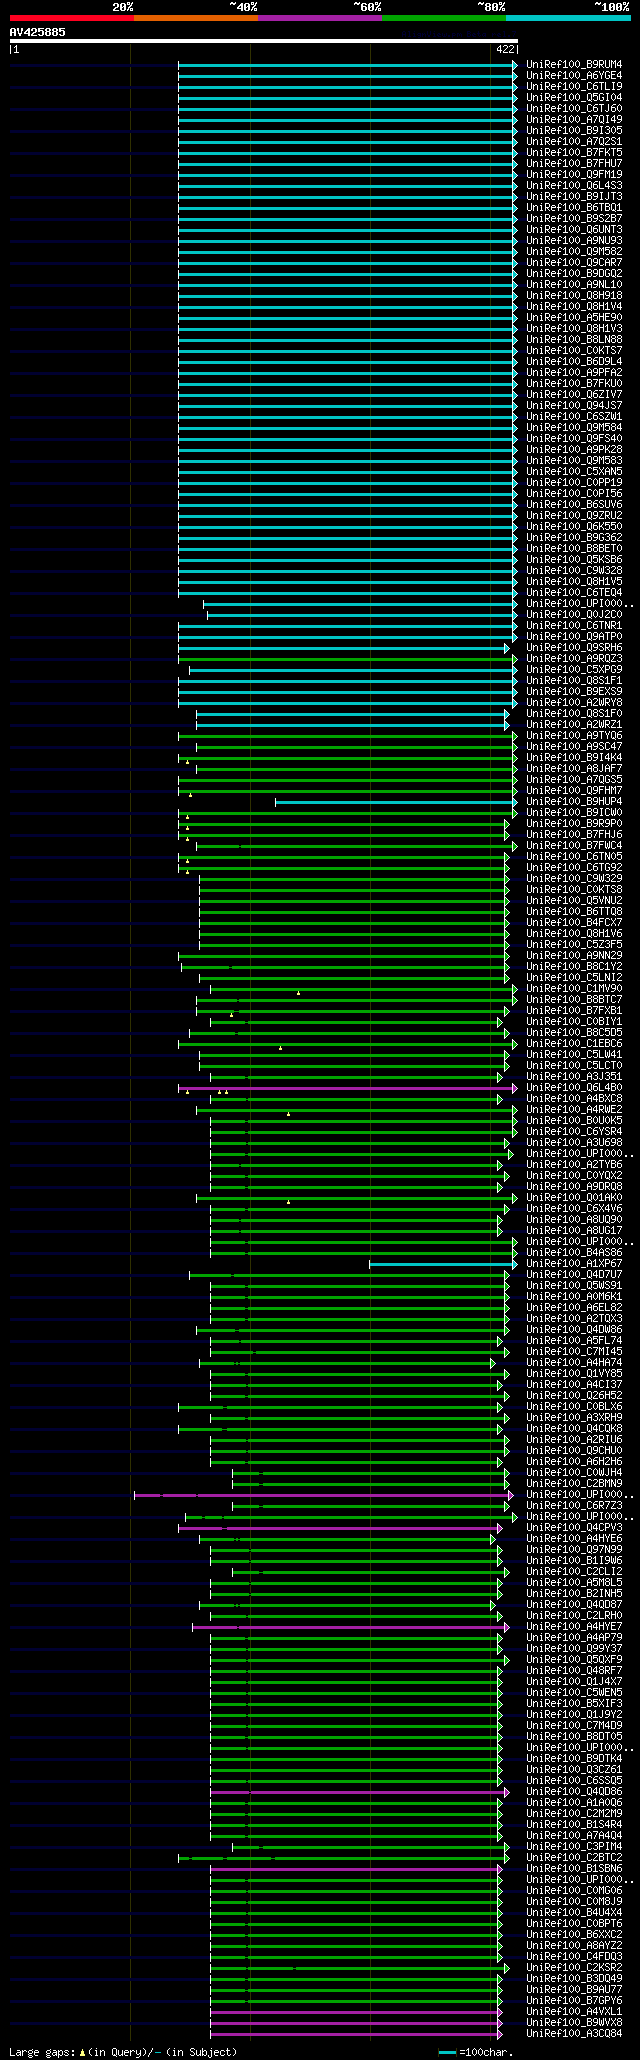Open hit UniRef100_C0PP19
This screenshot has height=2060, width=640.
tap(574, 483)
